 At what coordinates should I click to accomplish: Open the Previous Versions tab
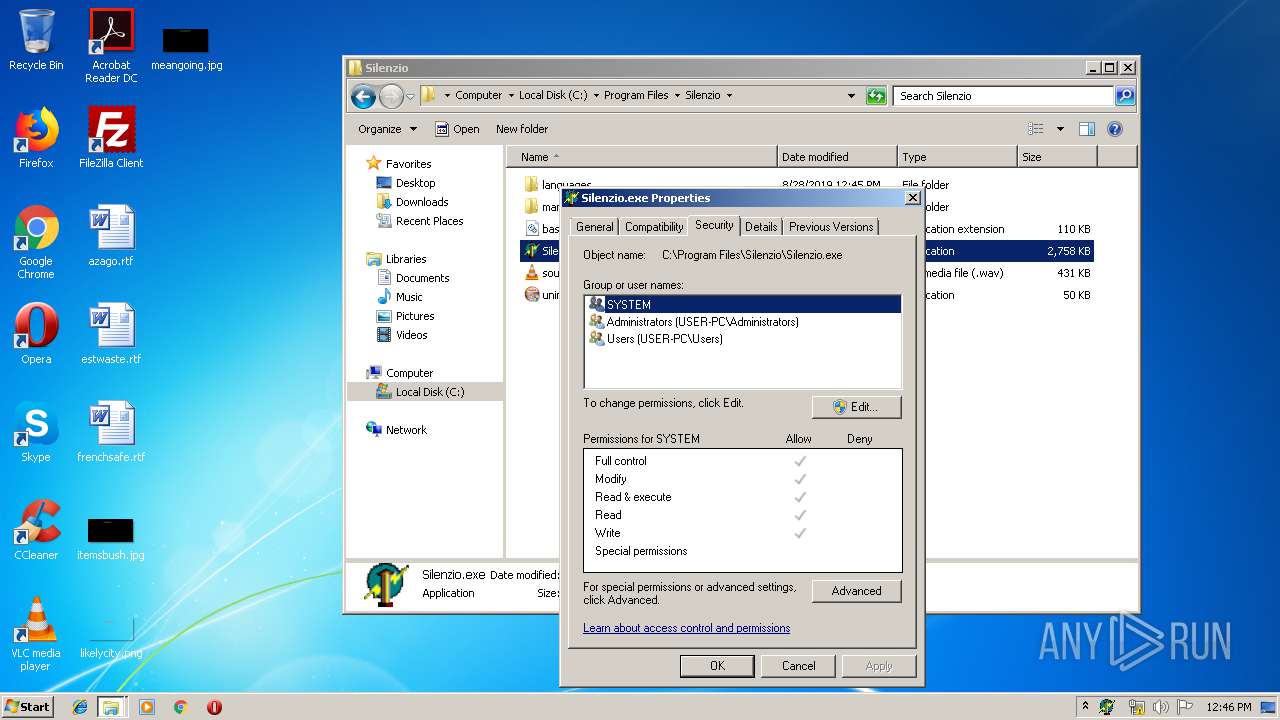click(831, 227)
